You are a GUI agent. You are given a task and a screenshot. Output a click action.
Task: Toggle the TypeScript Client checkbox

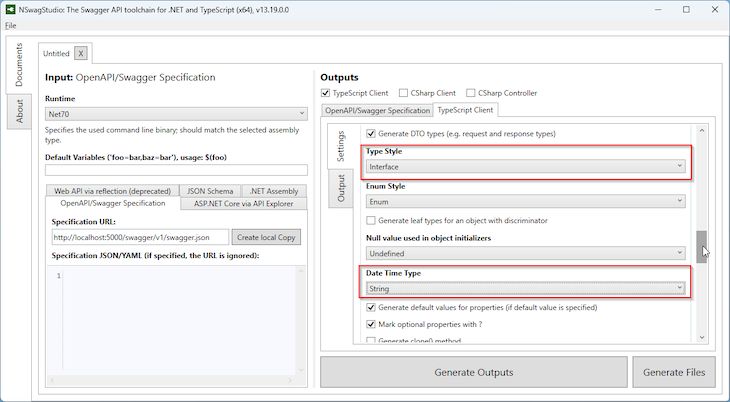pyautogui.click(x=325, y=93)
